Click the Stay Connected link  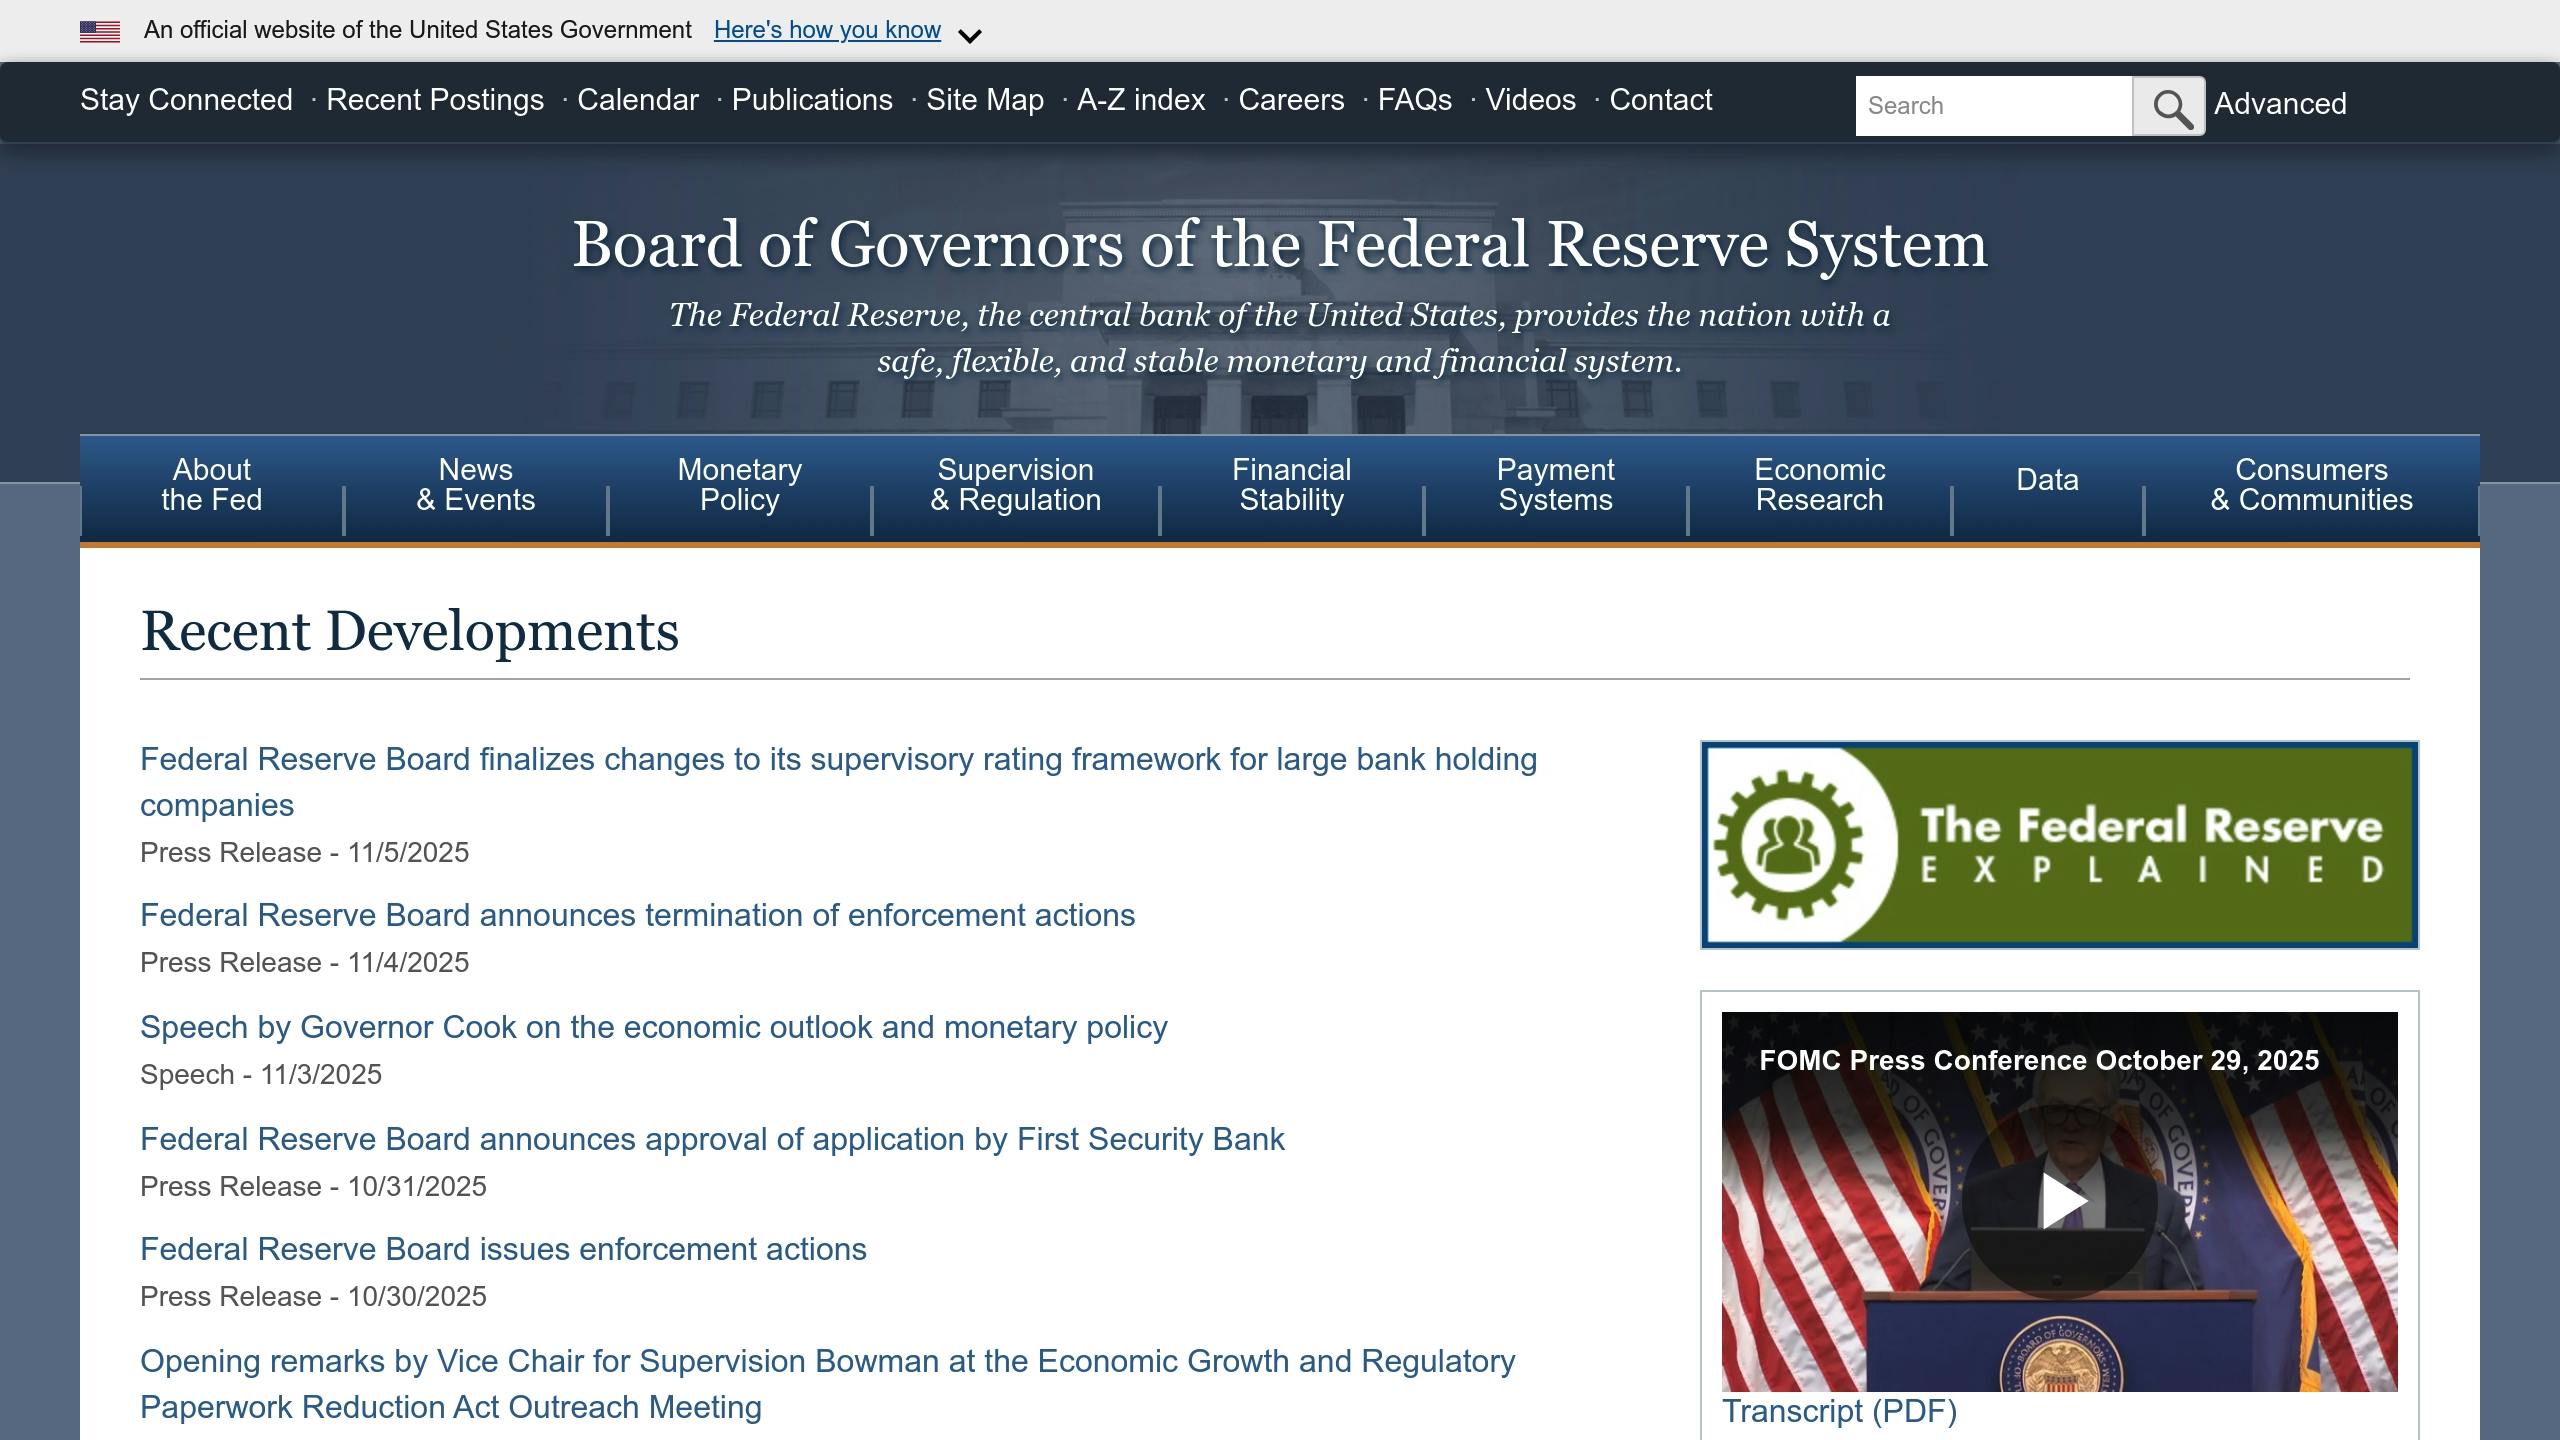coord(186,100)
